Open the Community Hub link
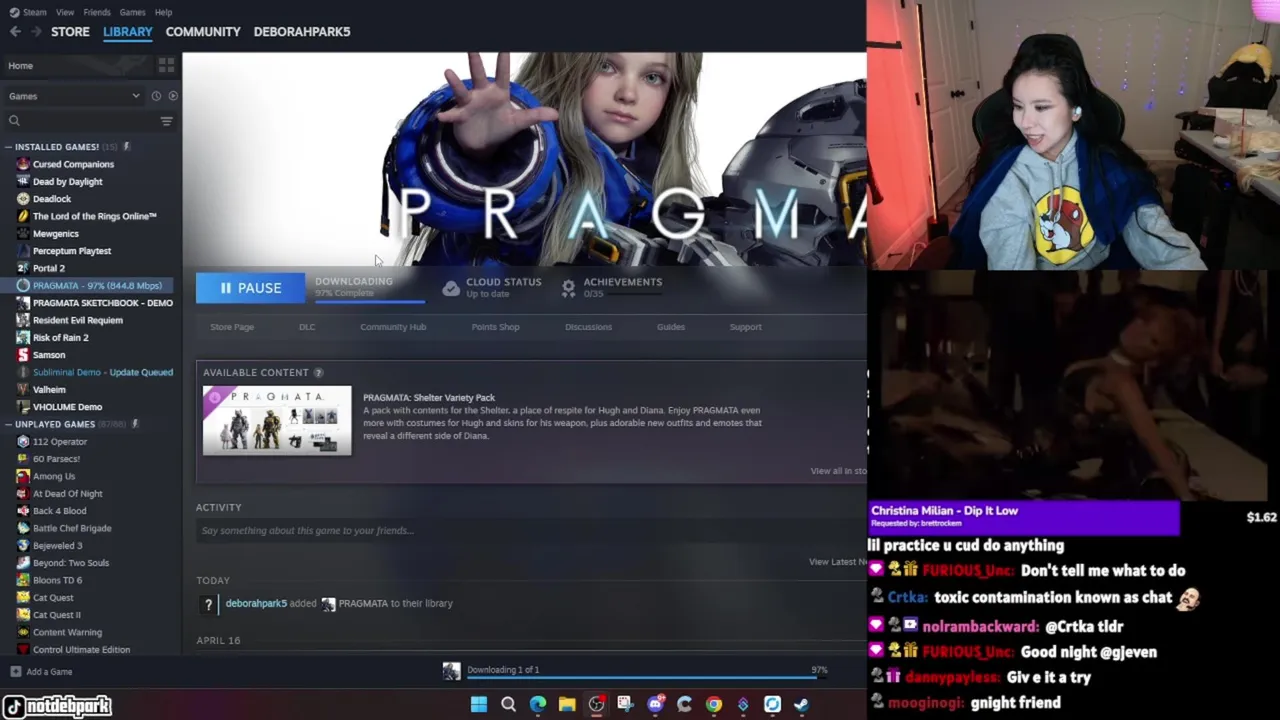Viewport: 1280px width, 720px height. (393, 327)
